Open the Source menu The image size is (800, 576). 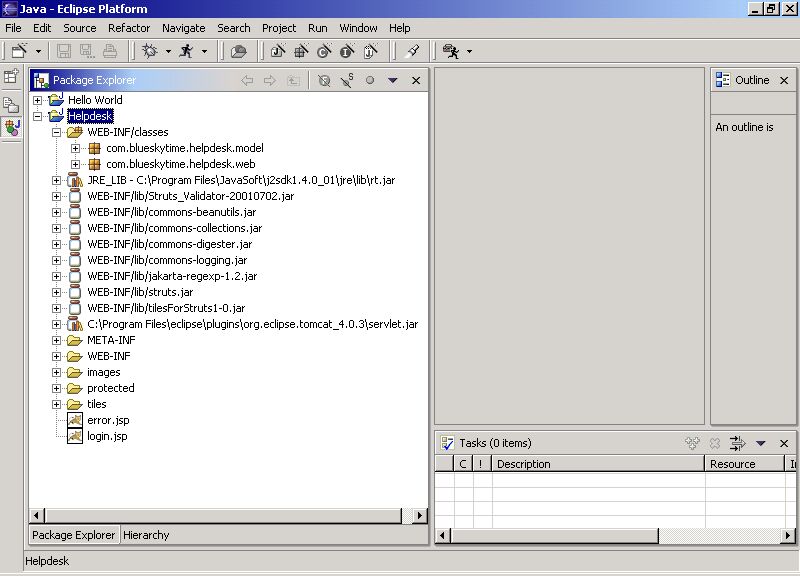80,28
